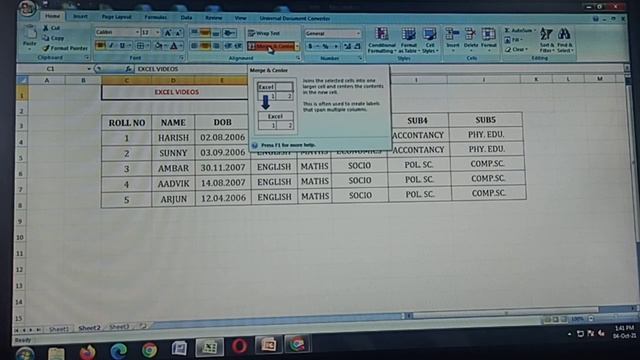Select cell containing HARISH
This screenshot has height=360, width=640.
tap(173, 138)
